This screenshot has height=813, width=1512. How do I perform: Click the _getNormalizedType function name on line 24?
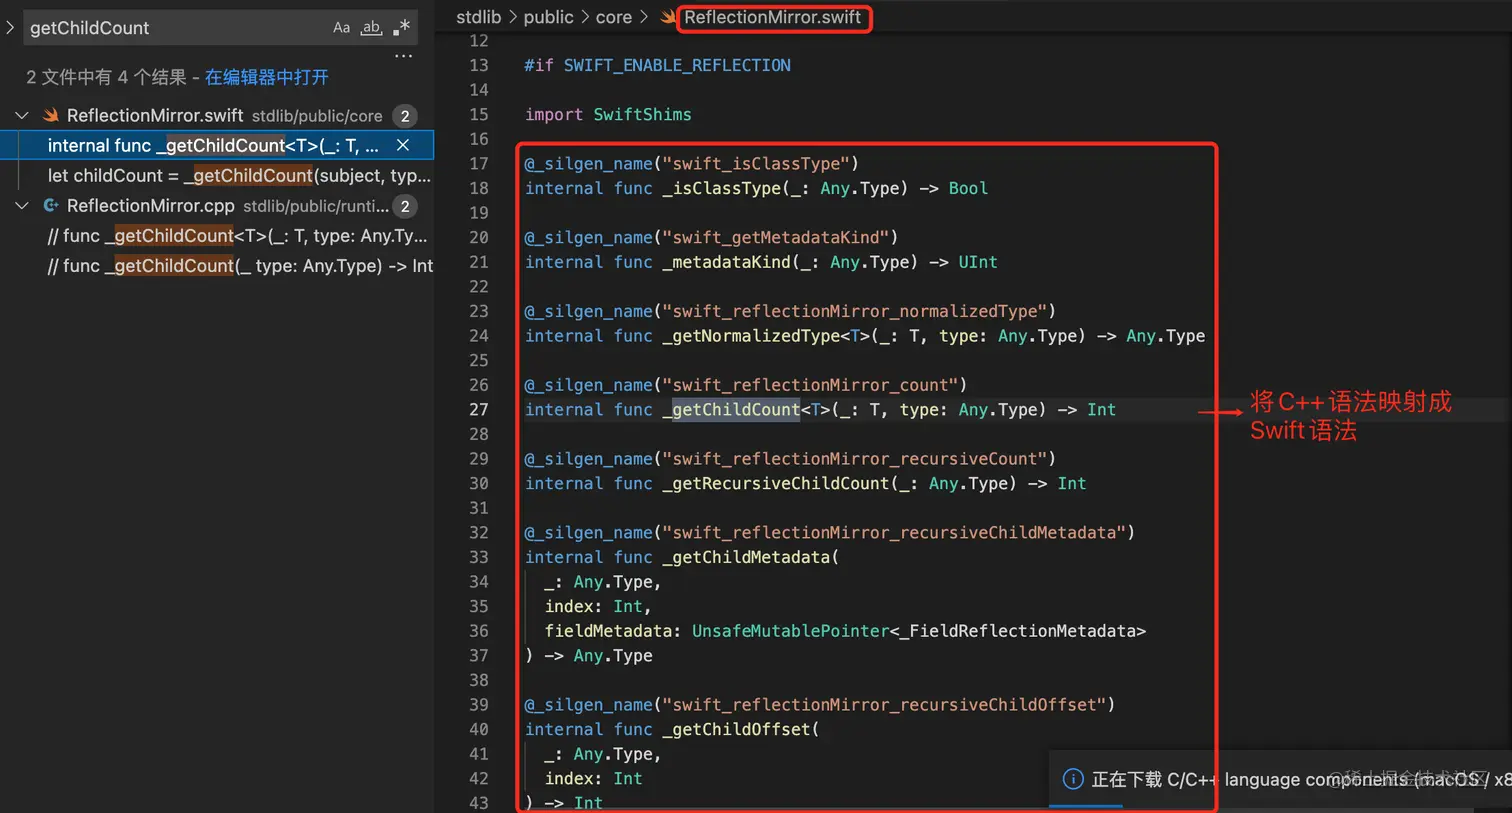pos(751,337)
